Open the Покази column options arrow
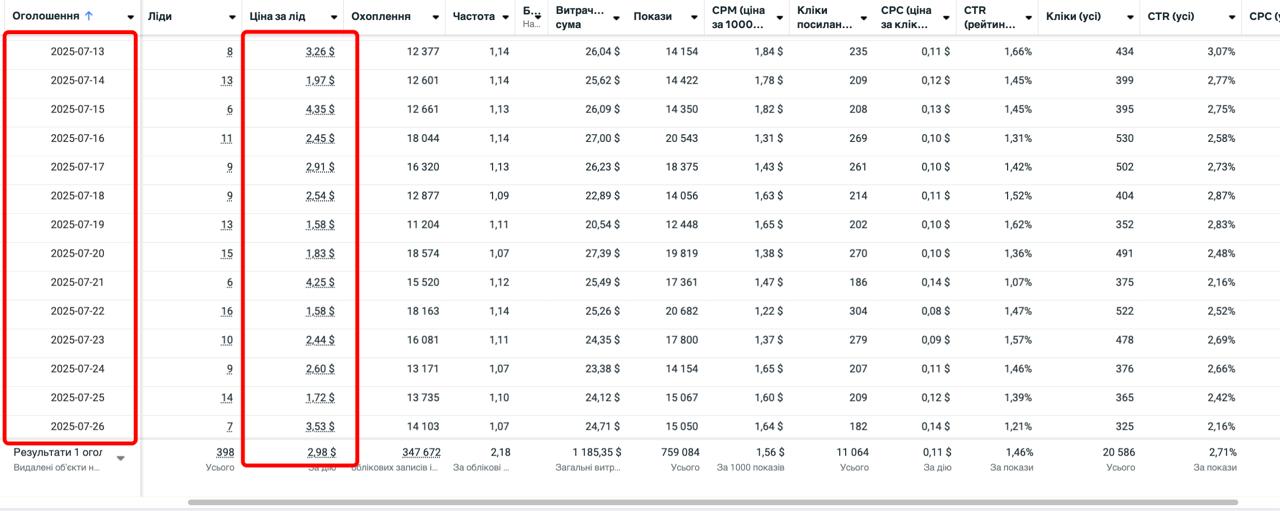 pos(694,18)
